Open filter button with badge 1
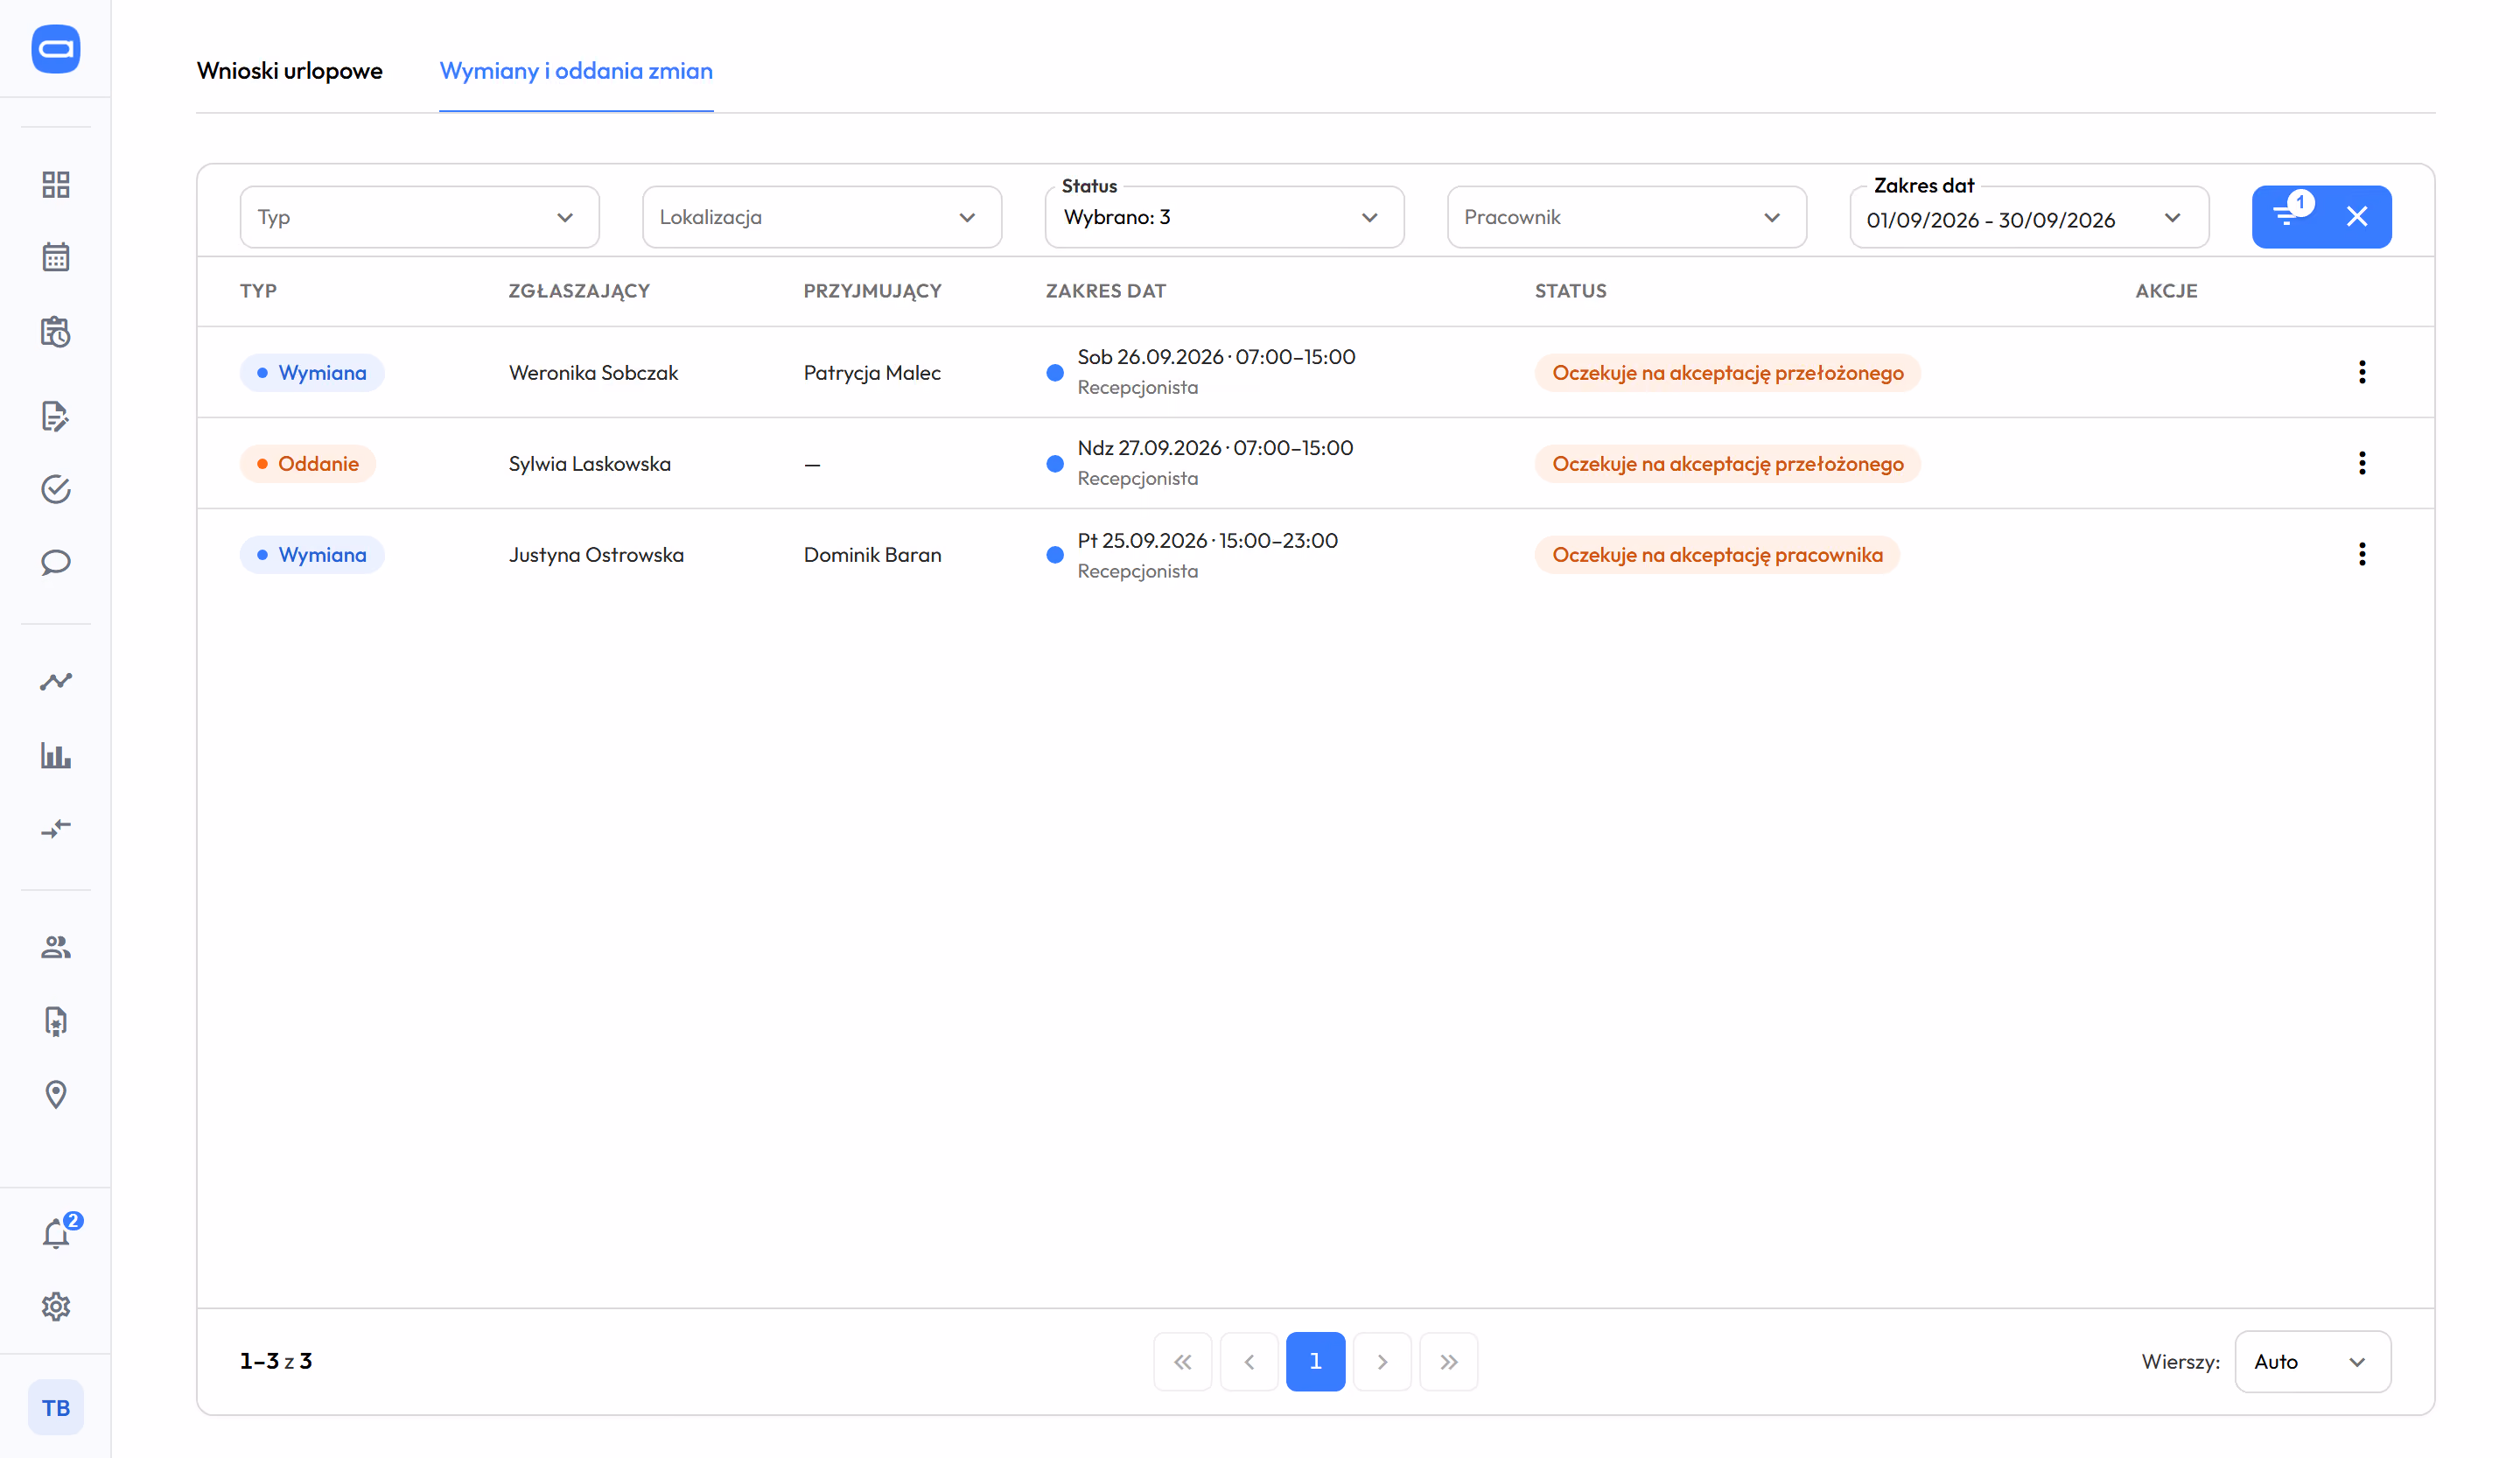Screen dimensions: 2520x1458 click(x=2287, y=216)
